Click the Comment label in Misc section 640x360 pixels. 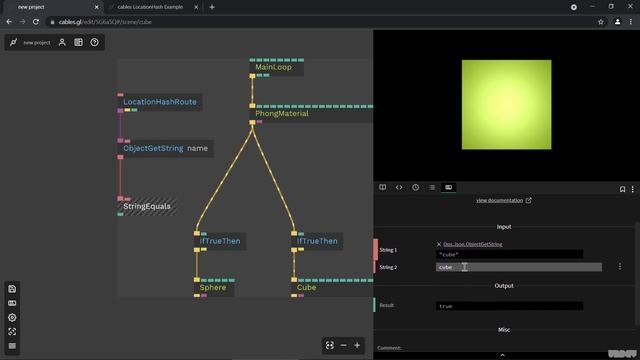click(x=389, y=348)
